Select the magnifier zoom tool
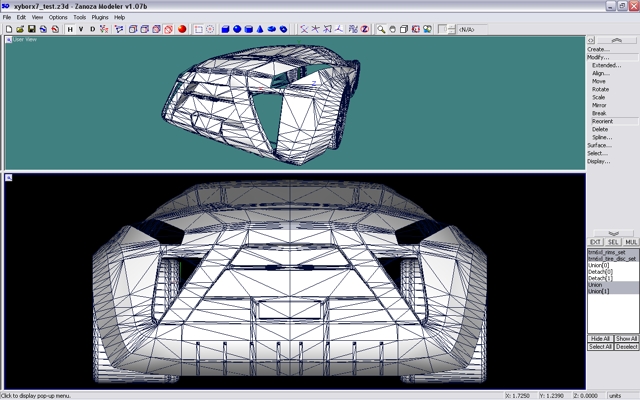This screenshot has width=640, height=400. pos(381,29)
